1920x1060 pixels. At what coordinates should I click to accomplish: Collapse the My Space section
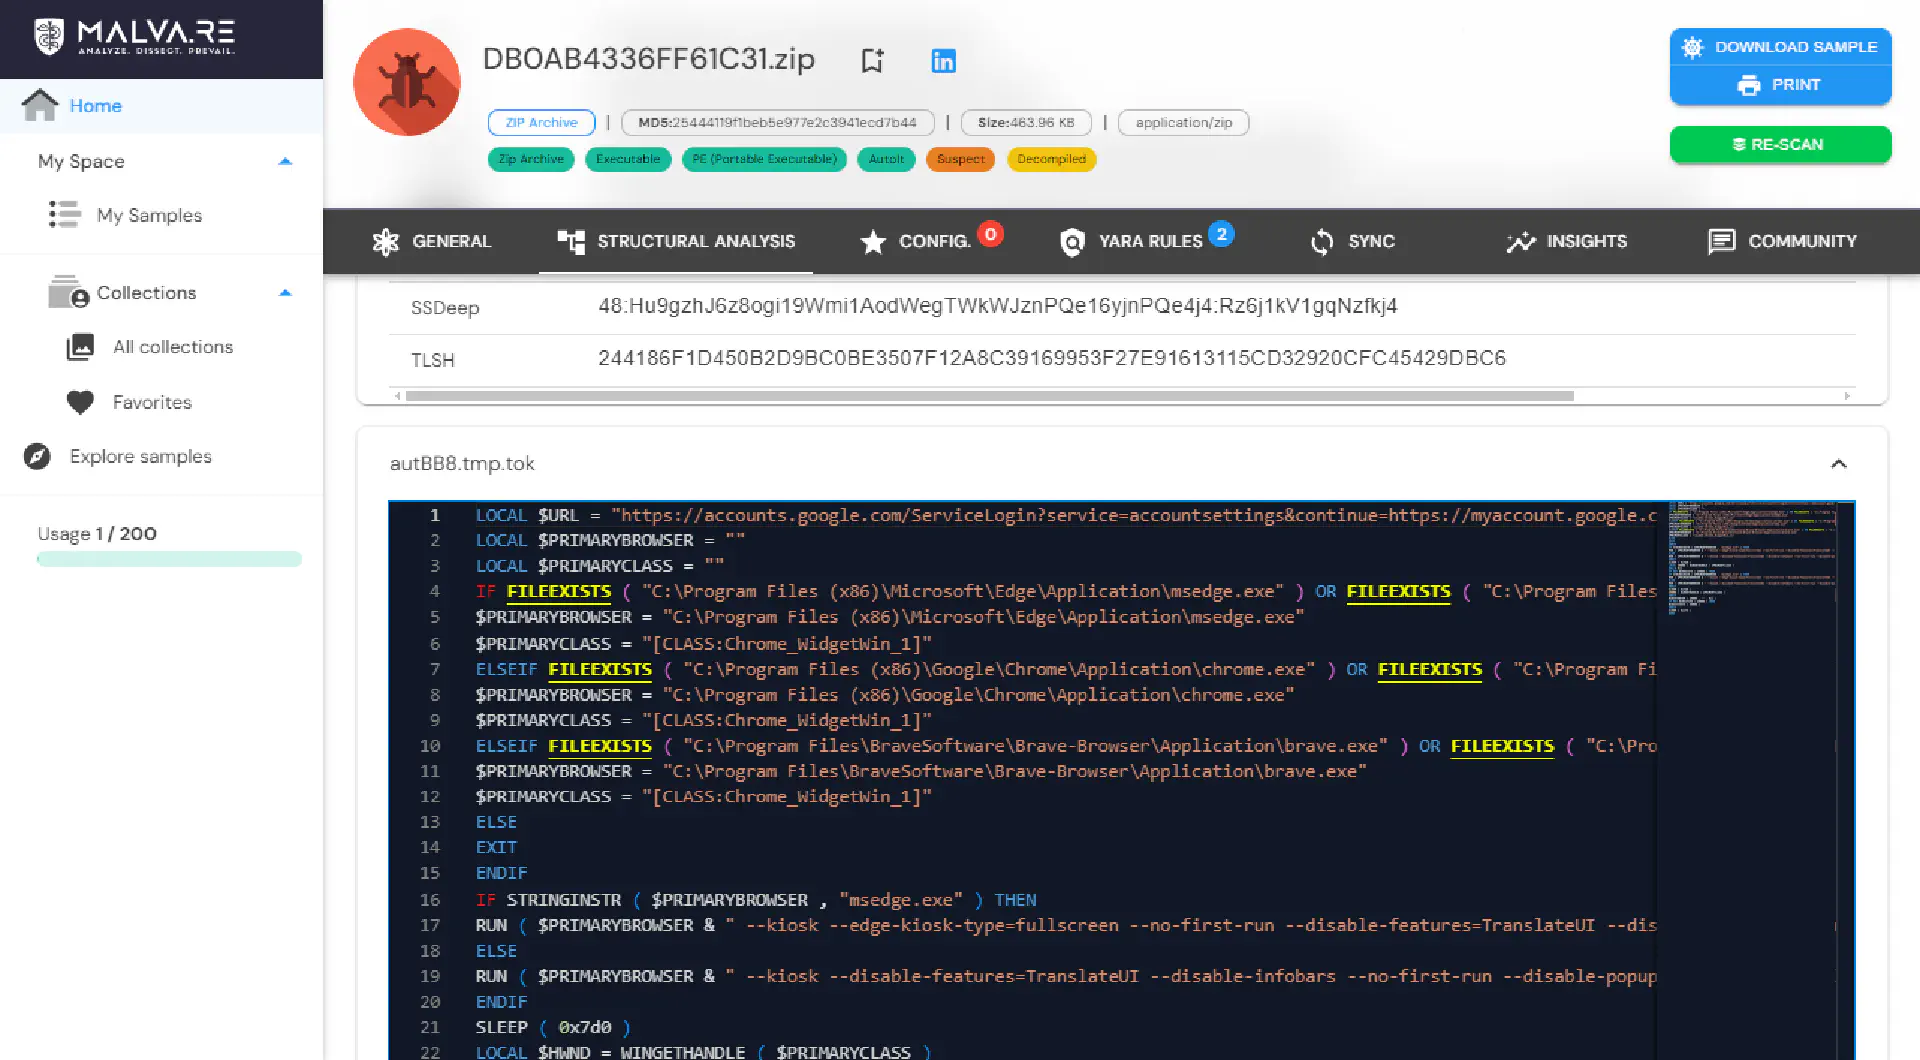tap(285, 161)
